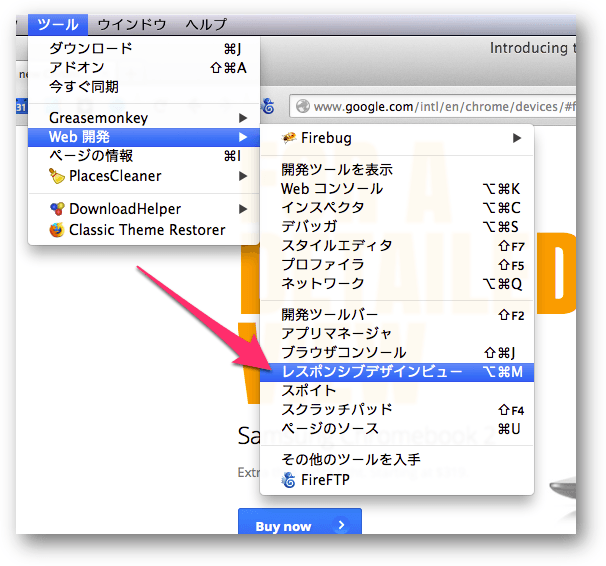The height and width of the screenshot is (566, 606).
Task: Click the DownloadHelper colored balls icon
Action: click(x=57, y=209)
